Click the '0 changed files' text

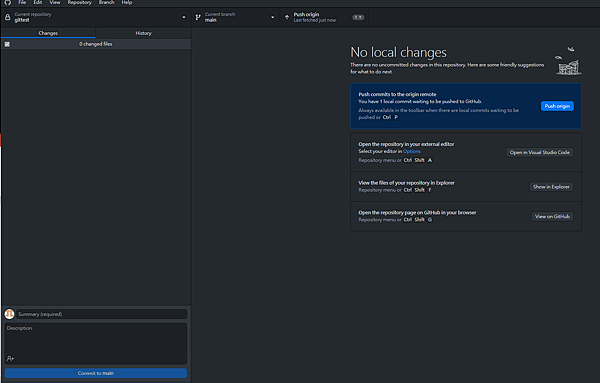click(96, 44)
